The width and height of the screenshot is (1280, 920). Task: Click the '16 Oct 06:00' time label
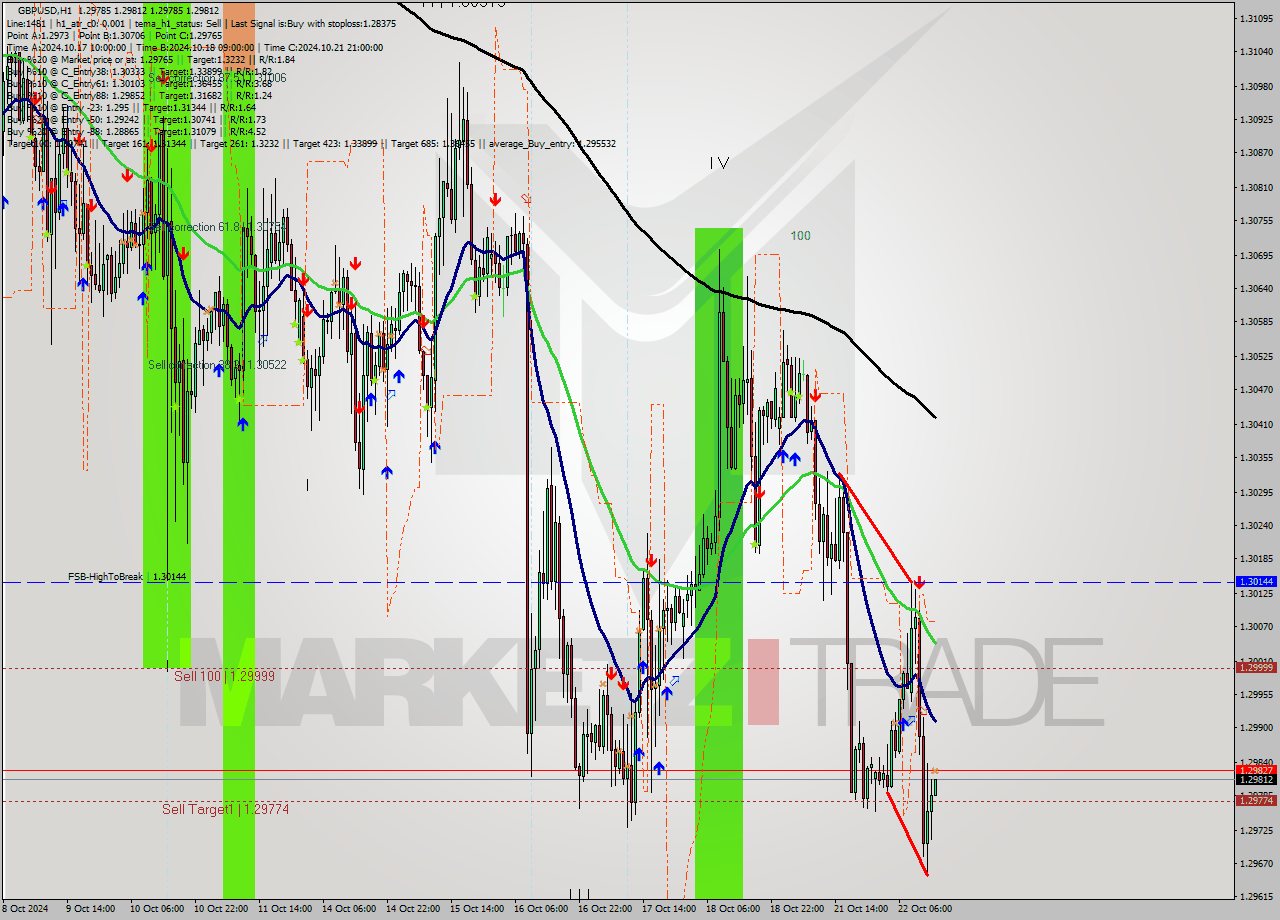click(x=541, y=909)
